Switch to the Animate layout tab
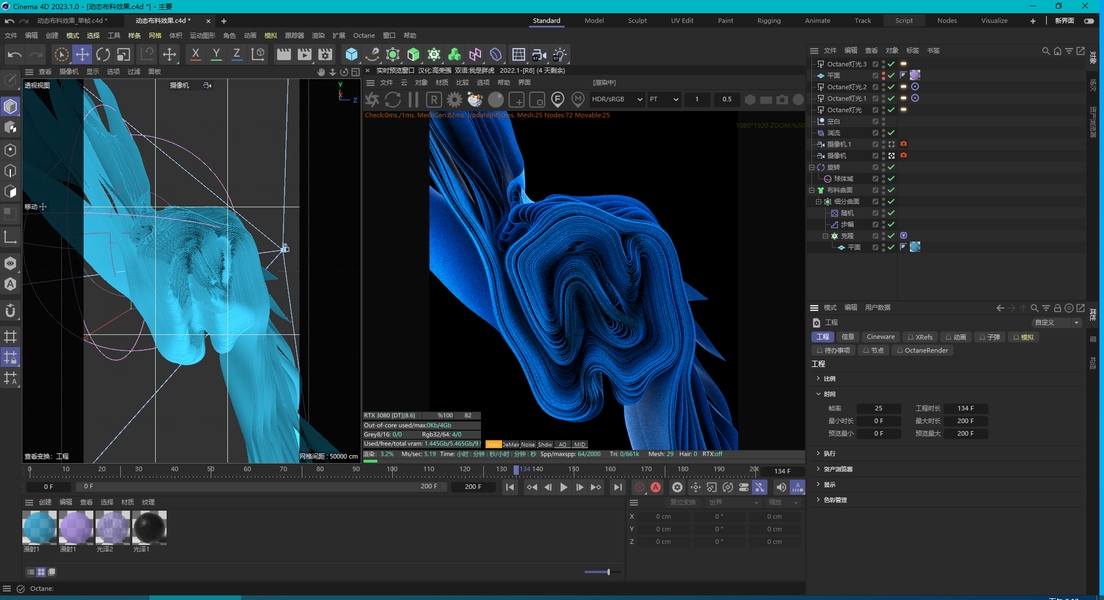Image resolution: width=1104 pixels, height=600 pixels. coord(817,20)
